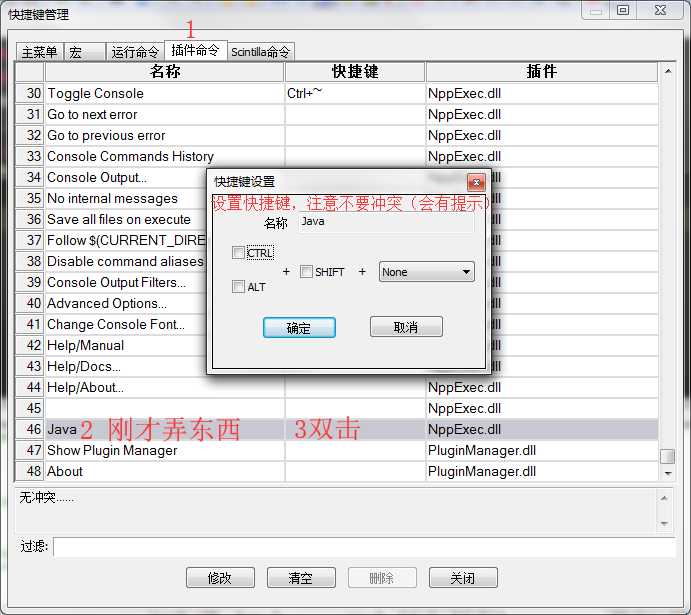This screenshot has width=691, height=615.
Task: Select the Go to next error row
Action: click(x=337, y=115)
